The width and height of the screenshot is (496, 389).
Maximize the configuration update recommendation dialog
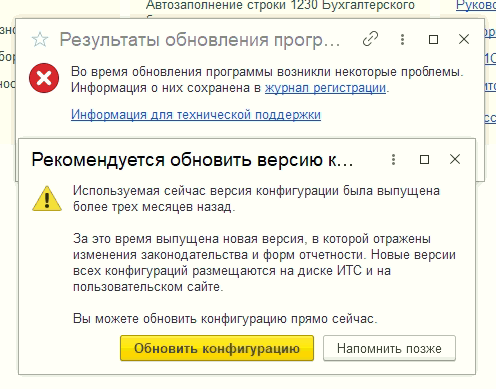[424, 159]
